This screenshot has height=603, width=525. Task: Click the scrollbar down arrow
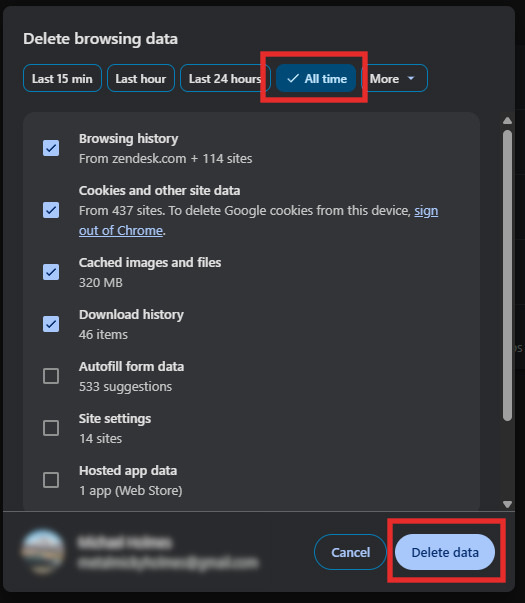point(507,504)
